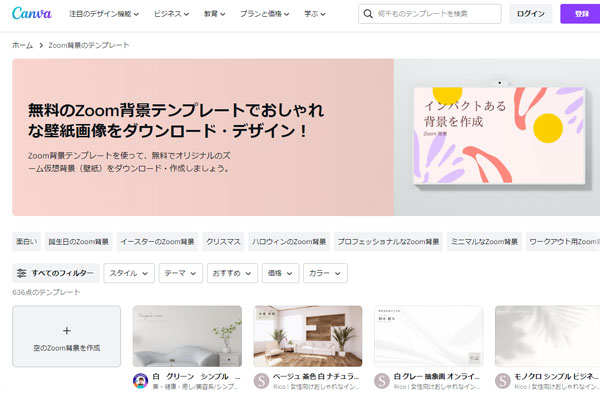This screenshot has height=400, width=600.
Task: Open the 学ぶ menu
Action: [315, 14]
